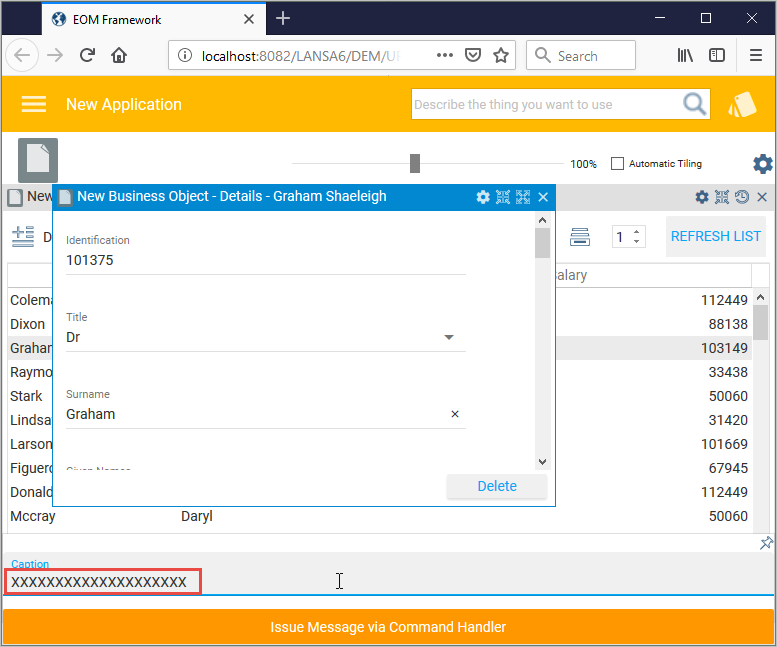Toggle the browser sidebar icon
777x647 pixels.
coord(717,55)
